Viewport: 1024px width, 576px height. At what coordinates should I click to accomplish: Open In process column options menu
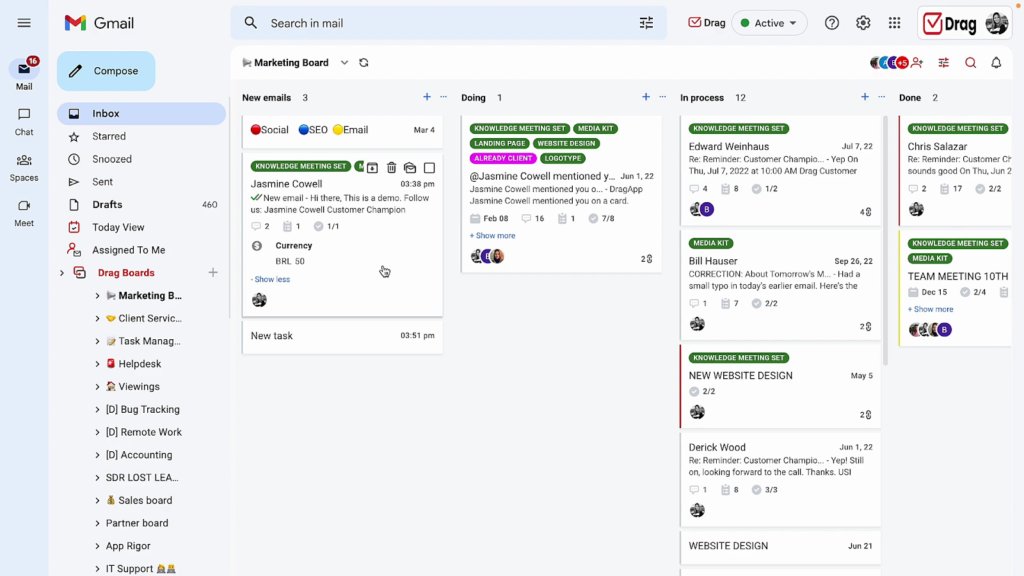[x=882, y=97]
